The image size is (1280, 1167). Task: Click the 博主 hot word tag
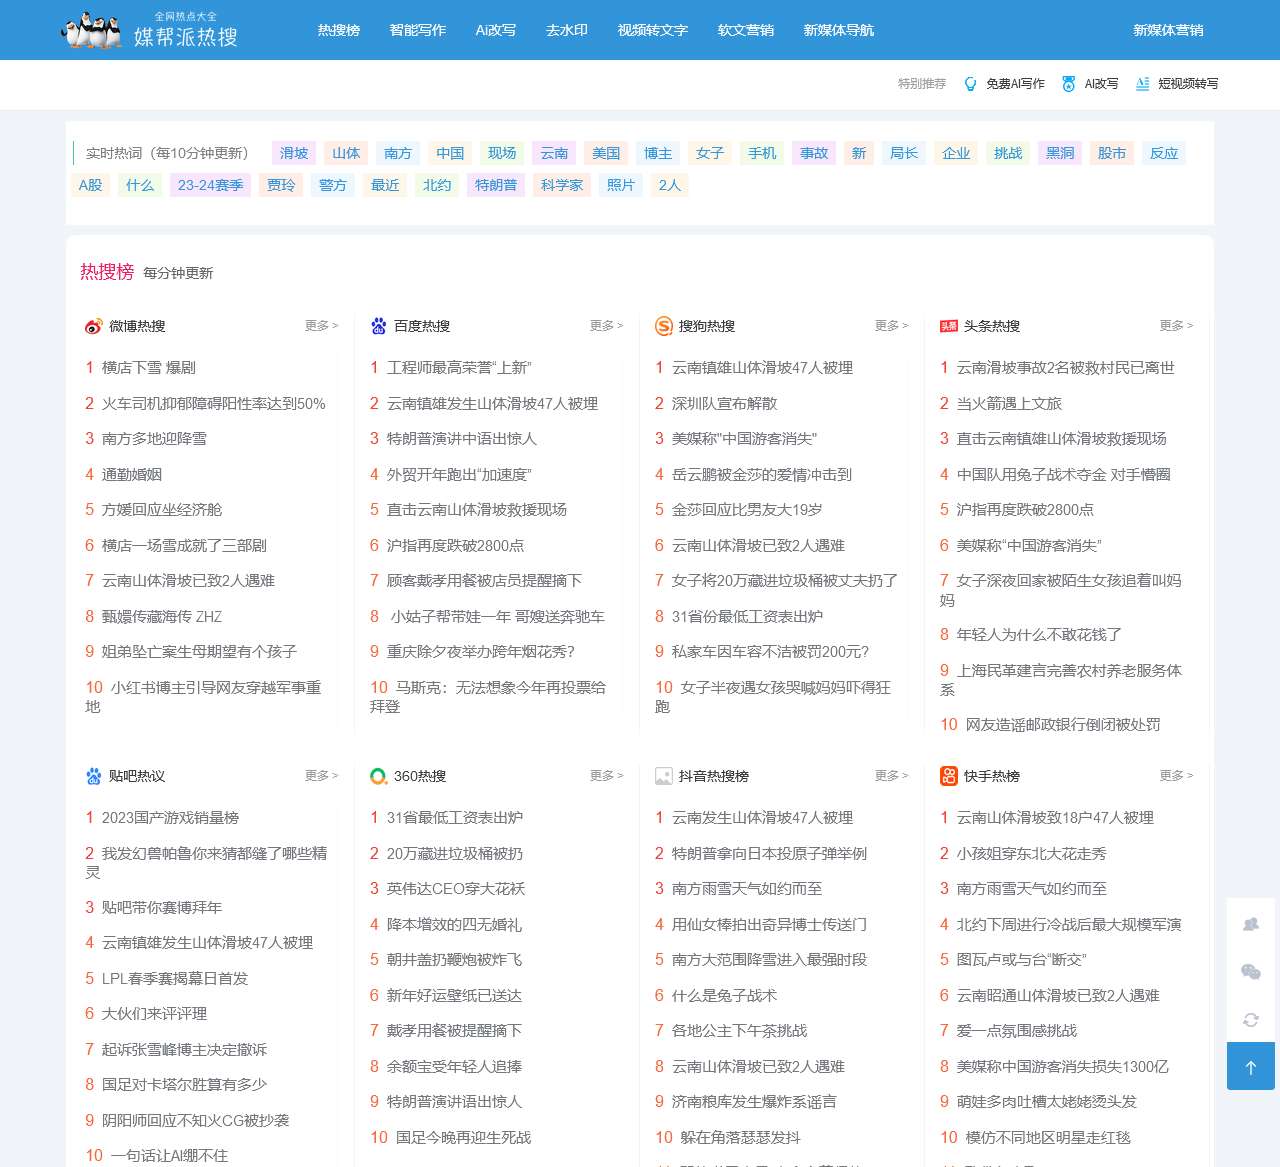click(658, 153)
